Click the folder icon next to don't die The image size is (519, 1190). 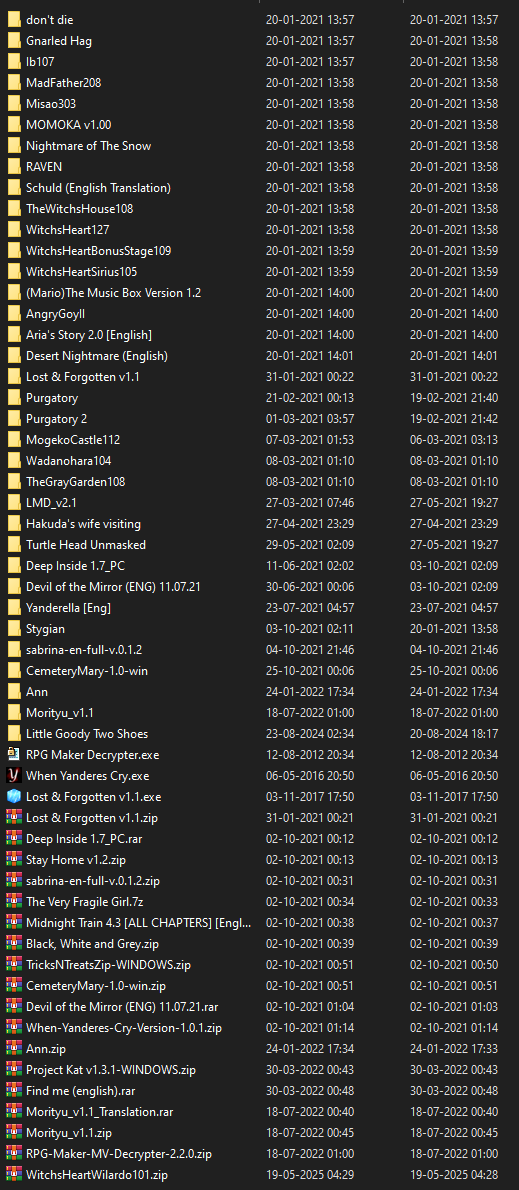(14, 20)
